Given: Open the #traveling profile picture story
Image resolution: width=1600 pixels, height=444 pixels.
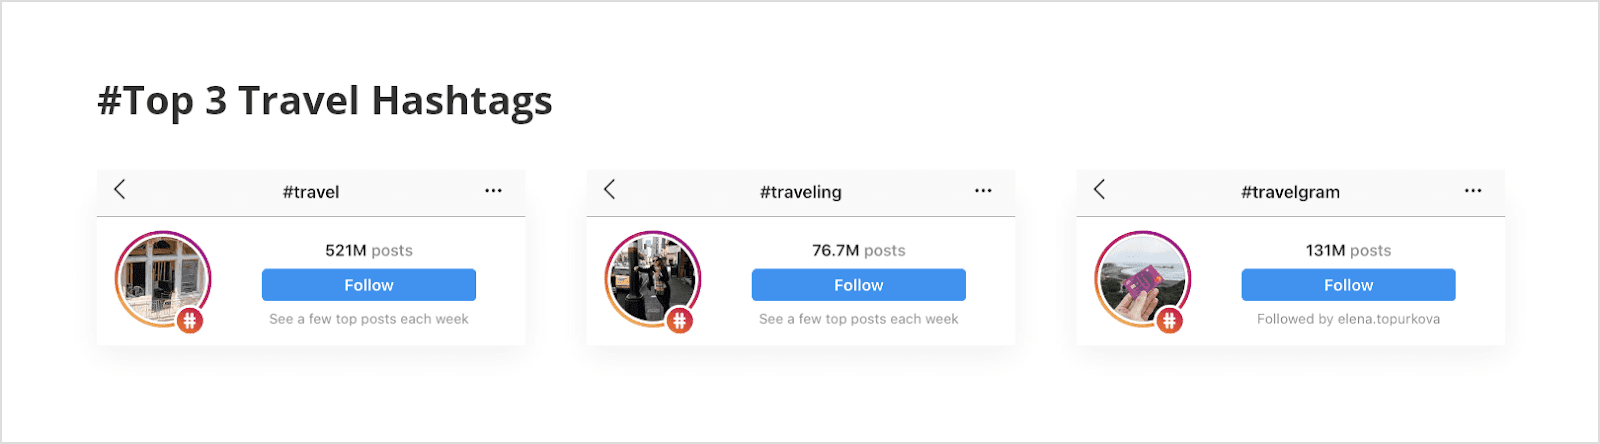Looking at the screenshot, I should pos(653,279).
